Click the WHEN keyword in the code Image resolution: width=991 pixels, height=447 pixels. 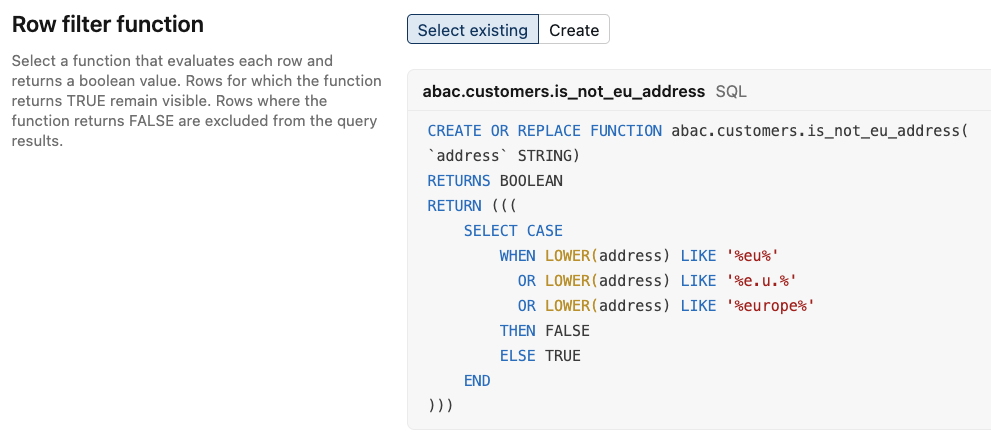pyautogui.click(x=518, y=255)
